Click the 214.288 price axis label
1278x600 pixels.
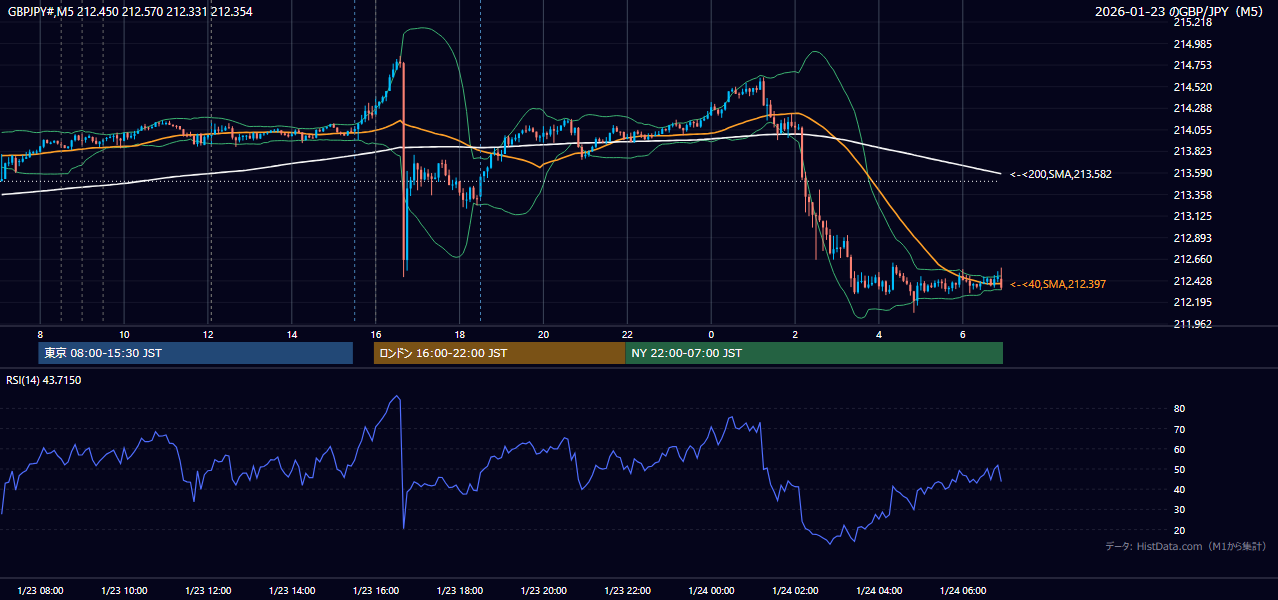pyautogui.click(x=1193, y=108)
